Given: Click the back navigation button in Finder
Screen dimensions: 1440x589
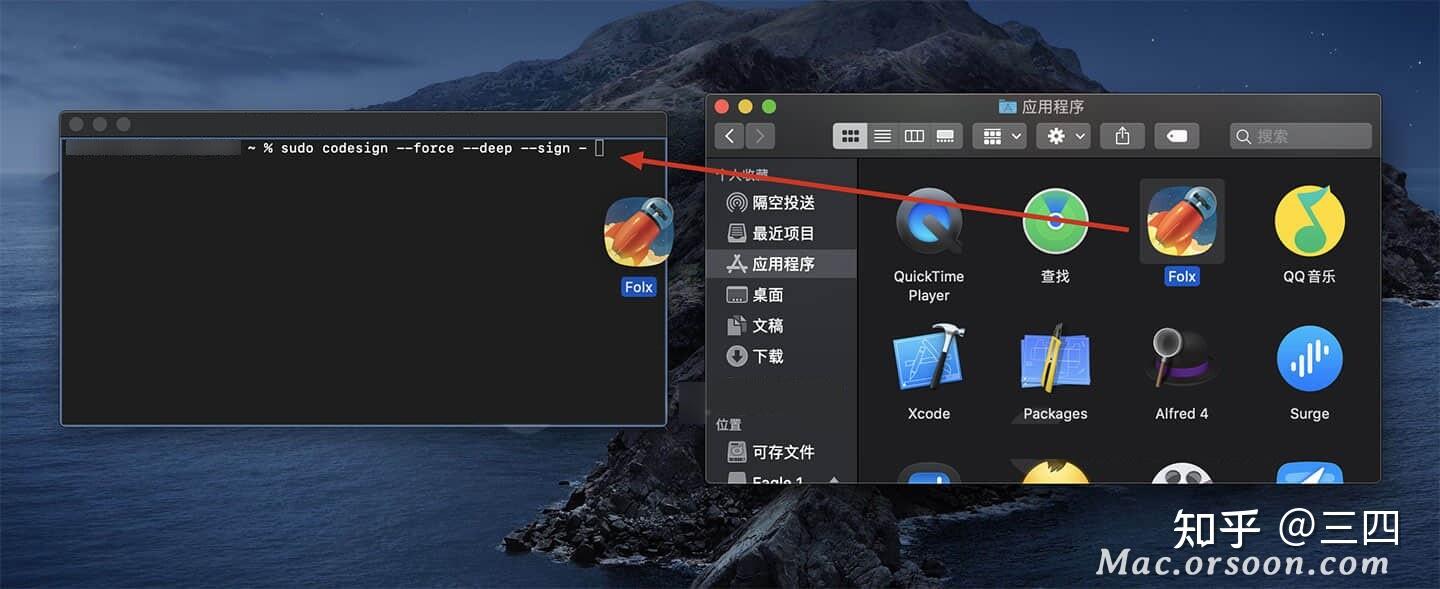Looking at the screenshot, I should click(729, 135).
